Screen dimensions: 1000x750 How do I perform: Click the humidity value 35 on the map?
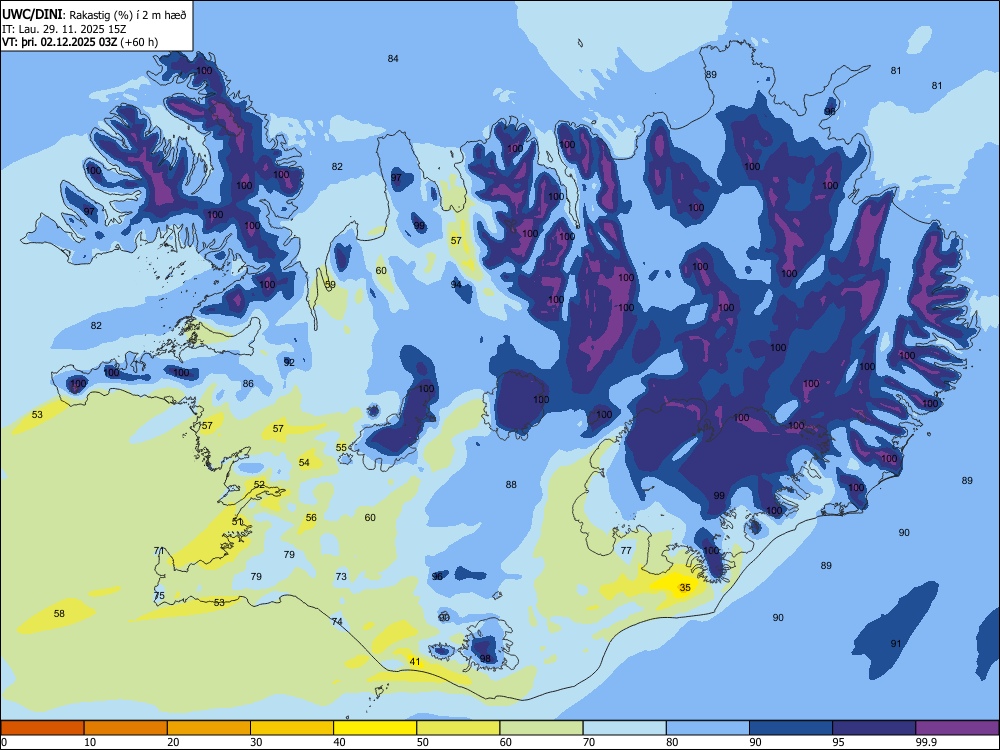click(x=685, y=587)
